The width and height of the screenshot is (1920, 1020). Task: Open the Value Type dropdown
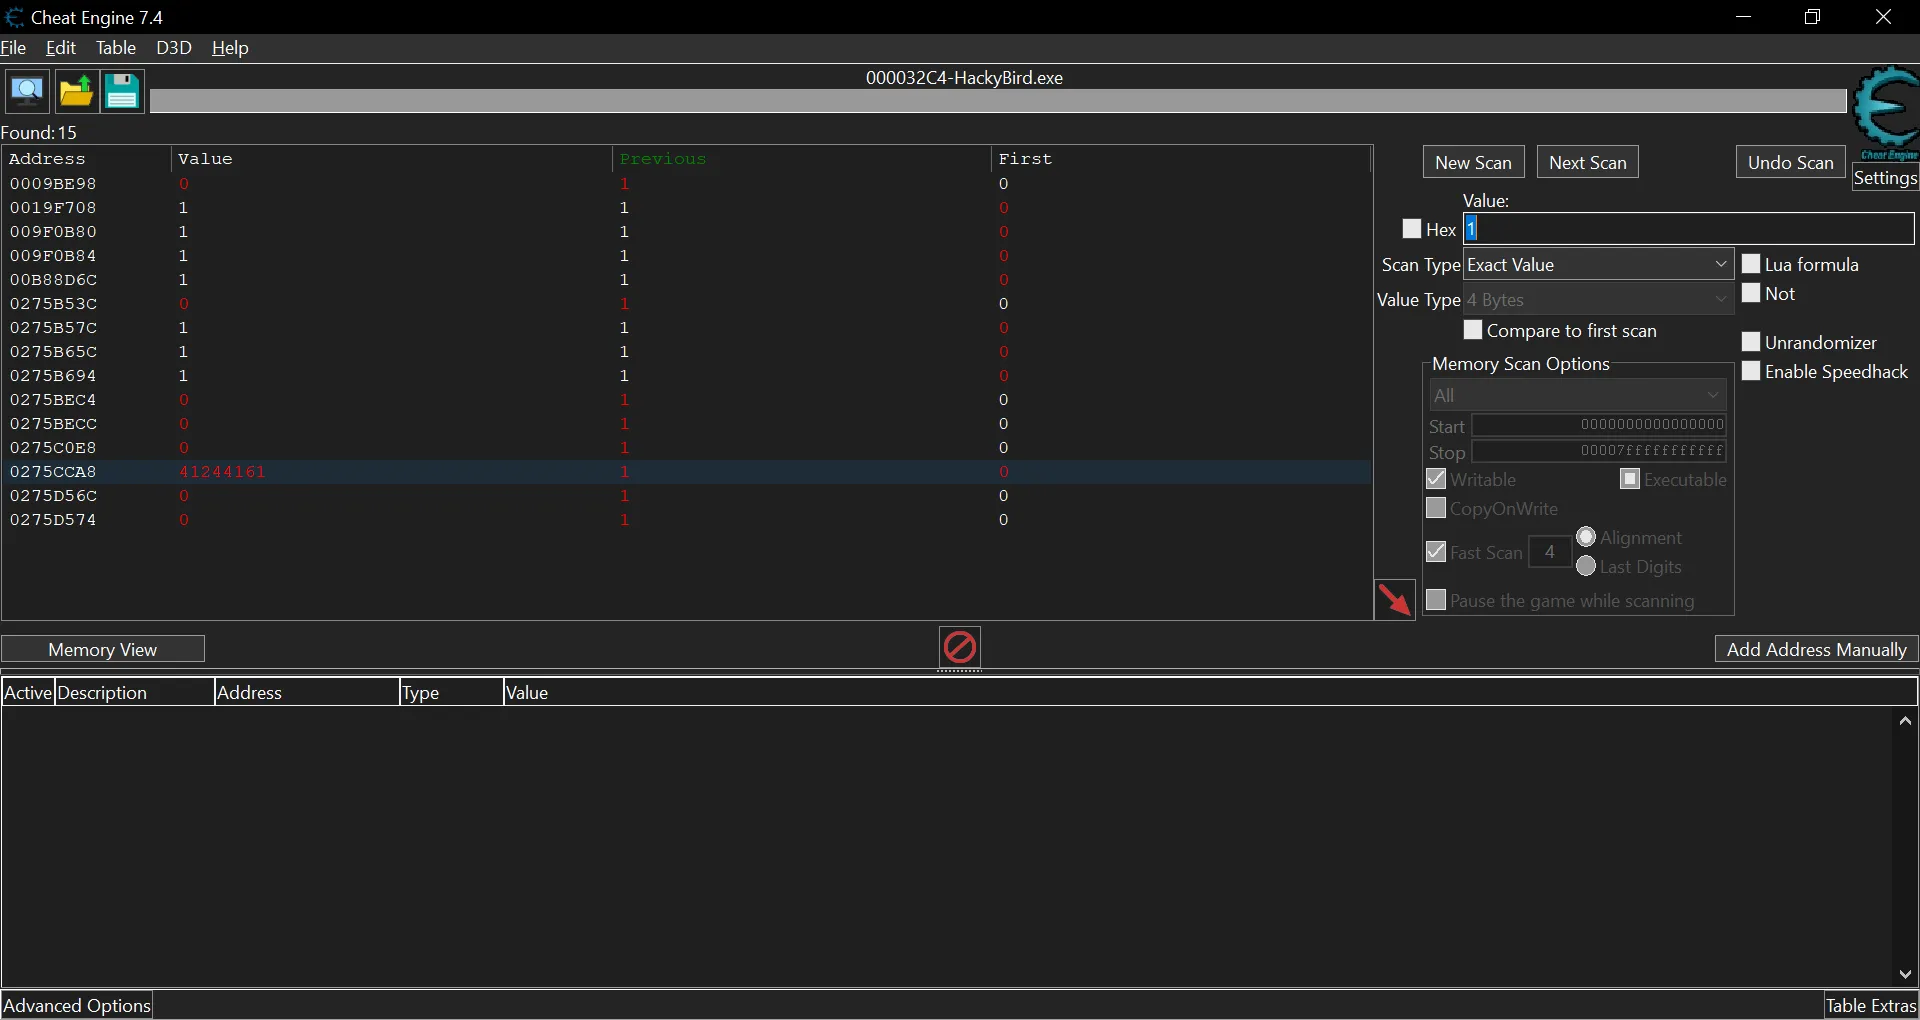(1598, 299)
